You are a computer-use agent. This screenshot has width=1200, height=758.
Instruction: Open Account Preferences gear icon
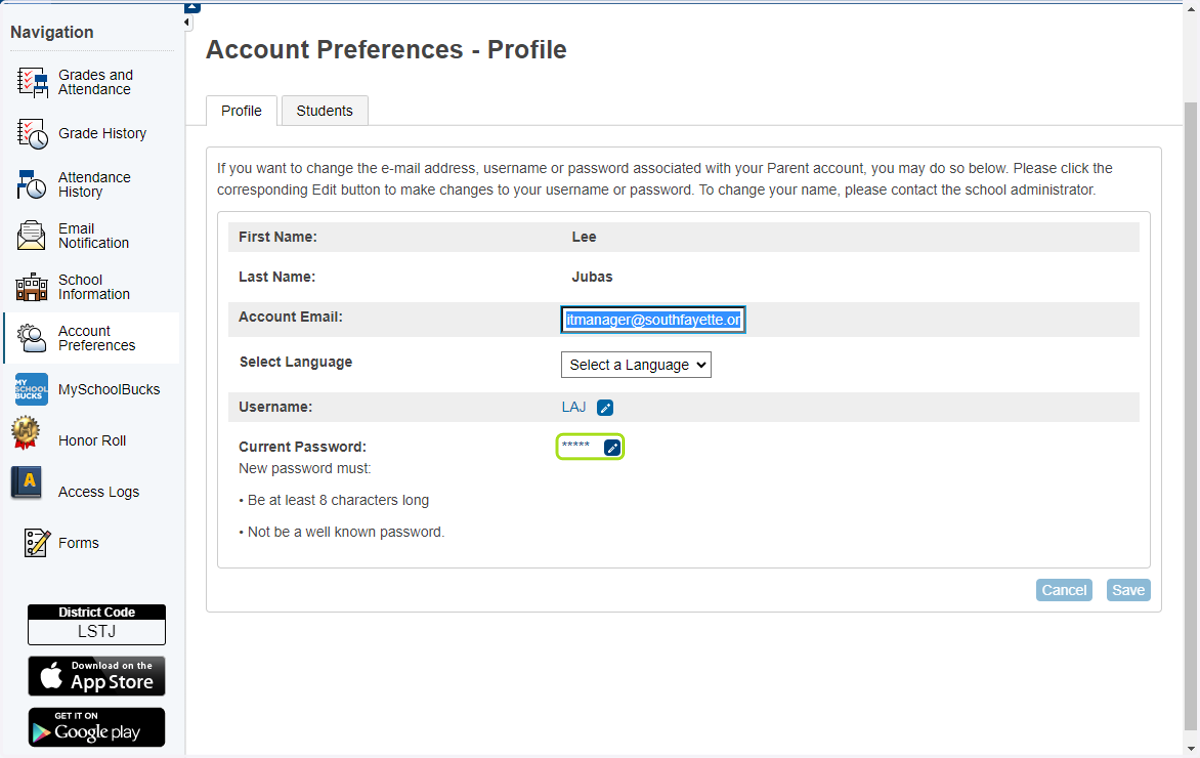pyautogui.click(x=32, y=338)
